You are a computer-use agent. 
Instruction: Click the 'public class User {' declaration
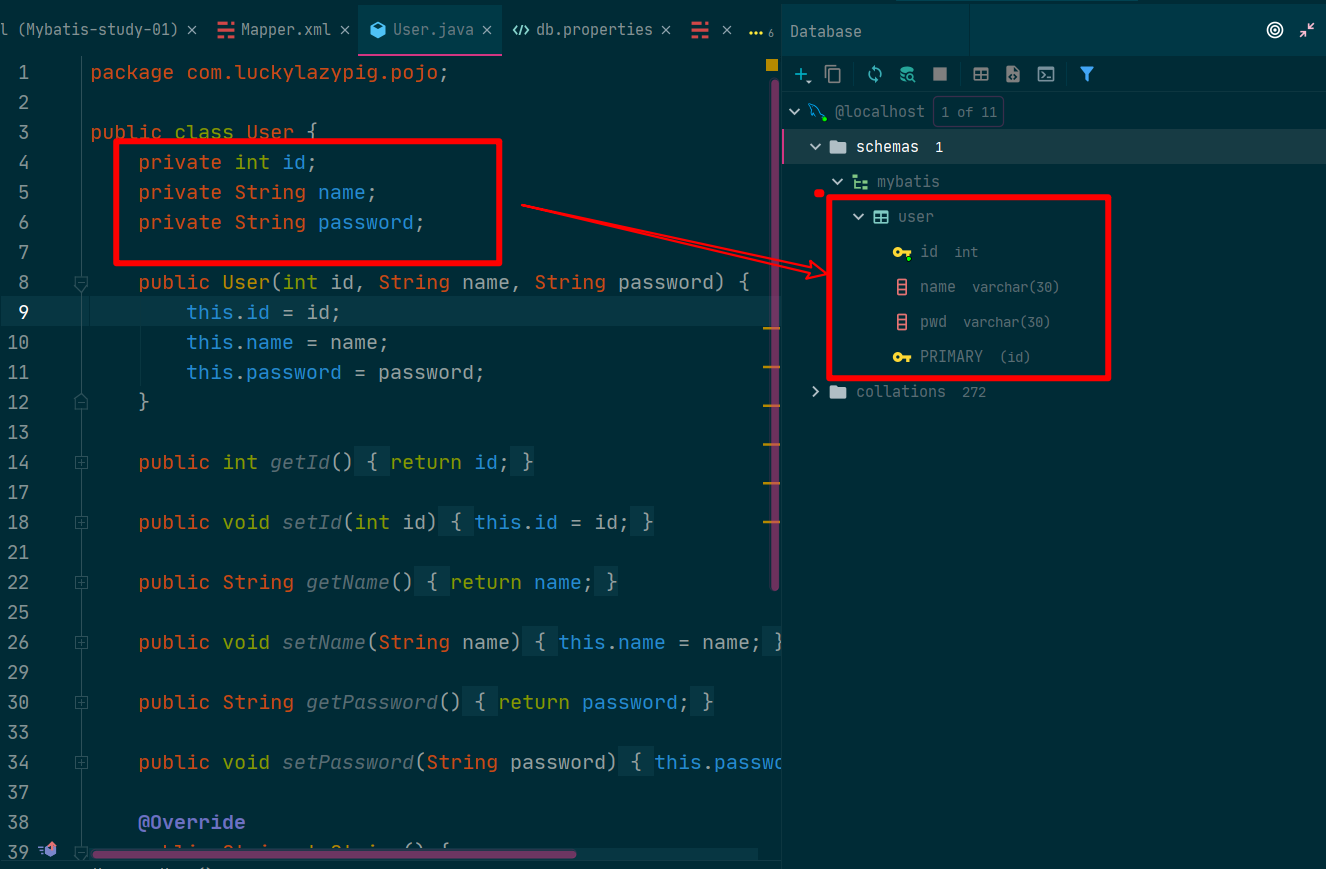[203, 132]
